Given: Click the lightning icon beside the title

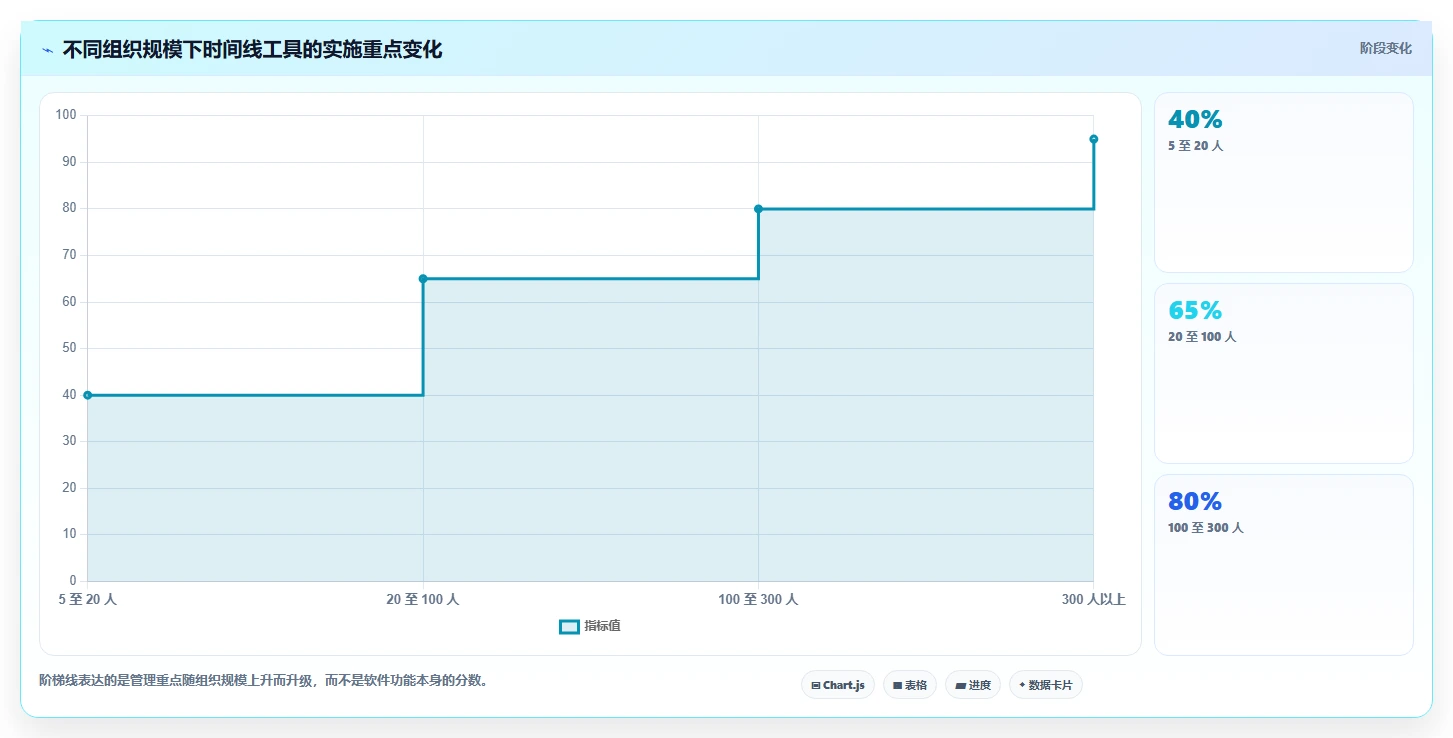Looking at the screenshot, I should 47,50.
